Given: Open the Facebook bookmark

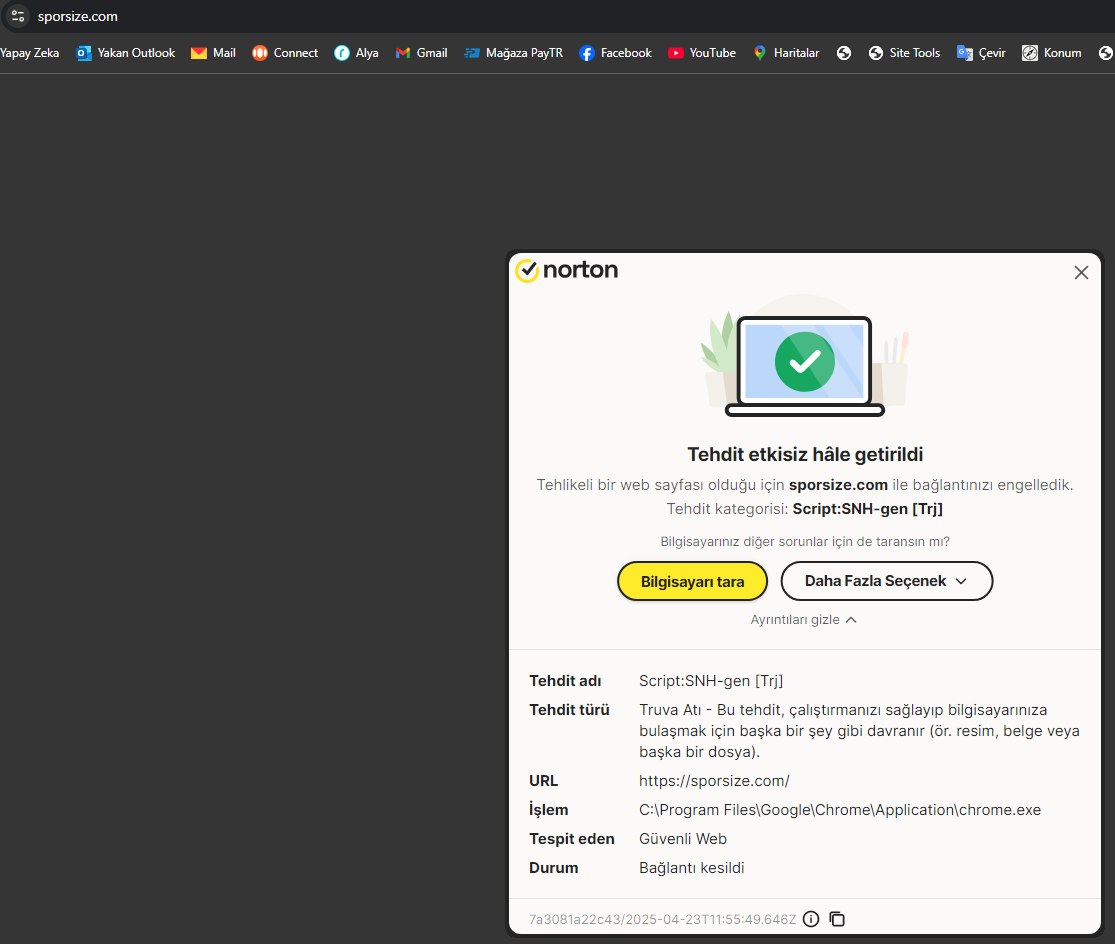Looking at the screenshot, I should [615, 53].
